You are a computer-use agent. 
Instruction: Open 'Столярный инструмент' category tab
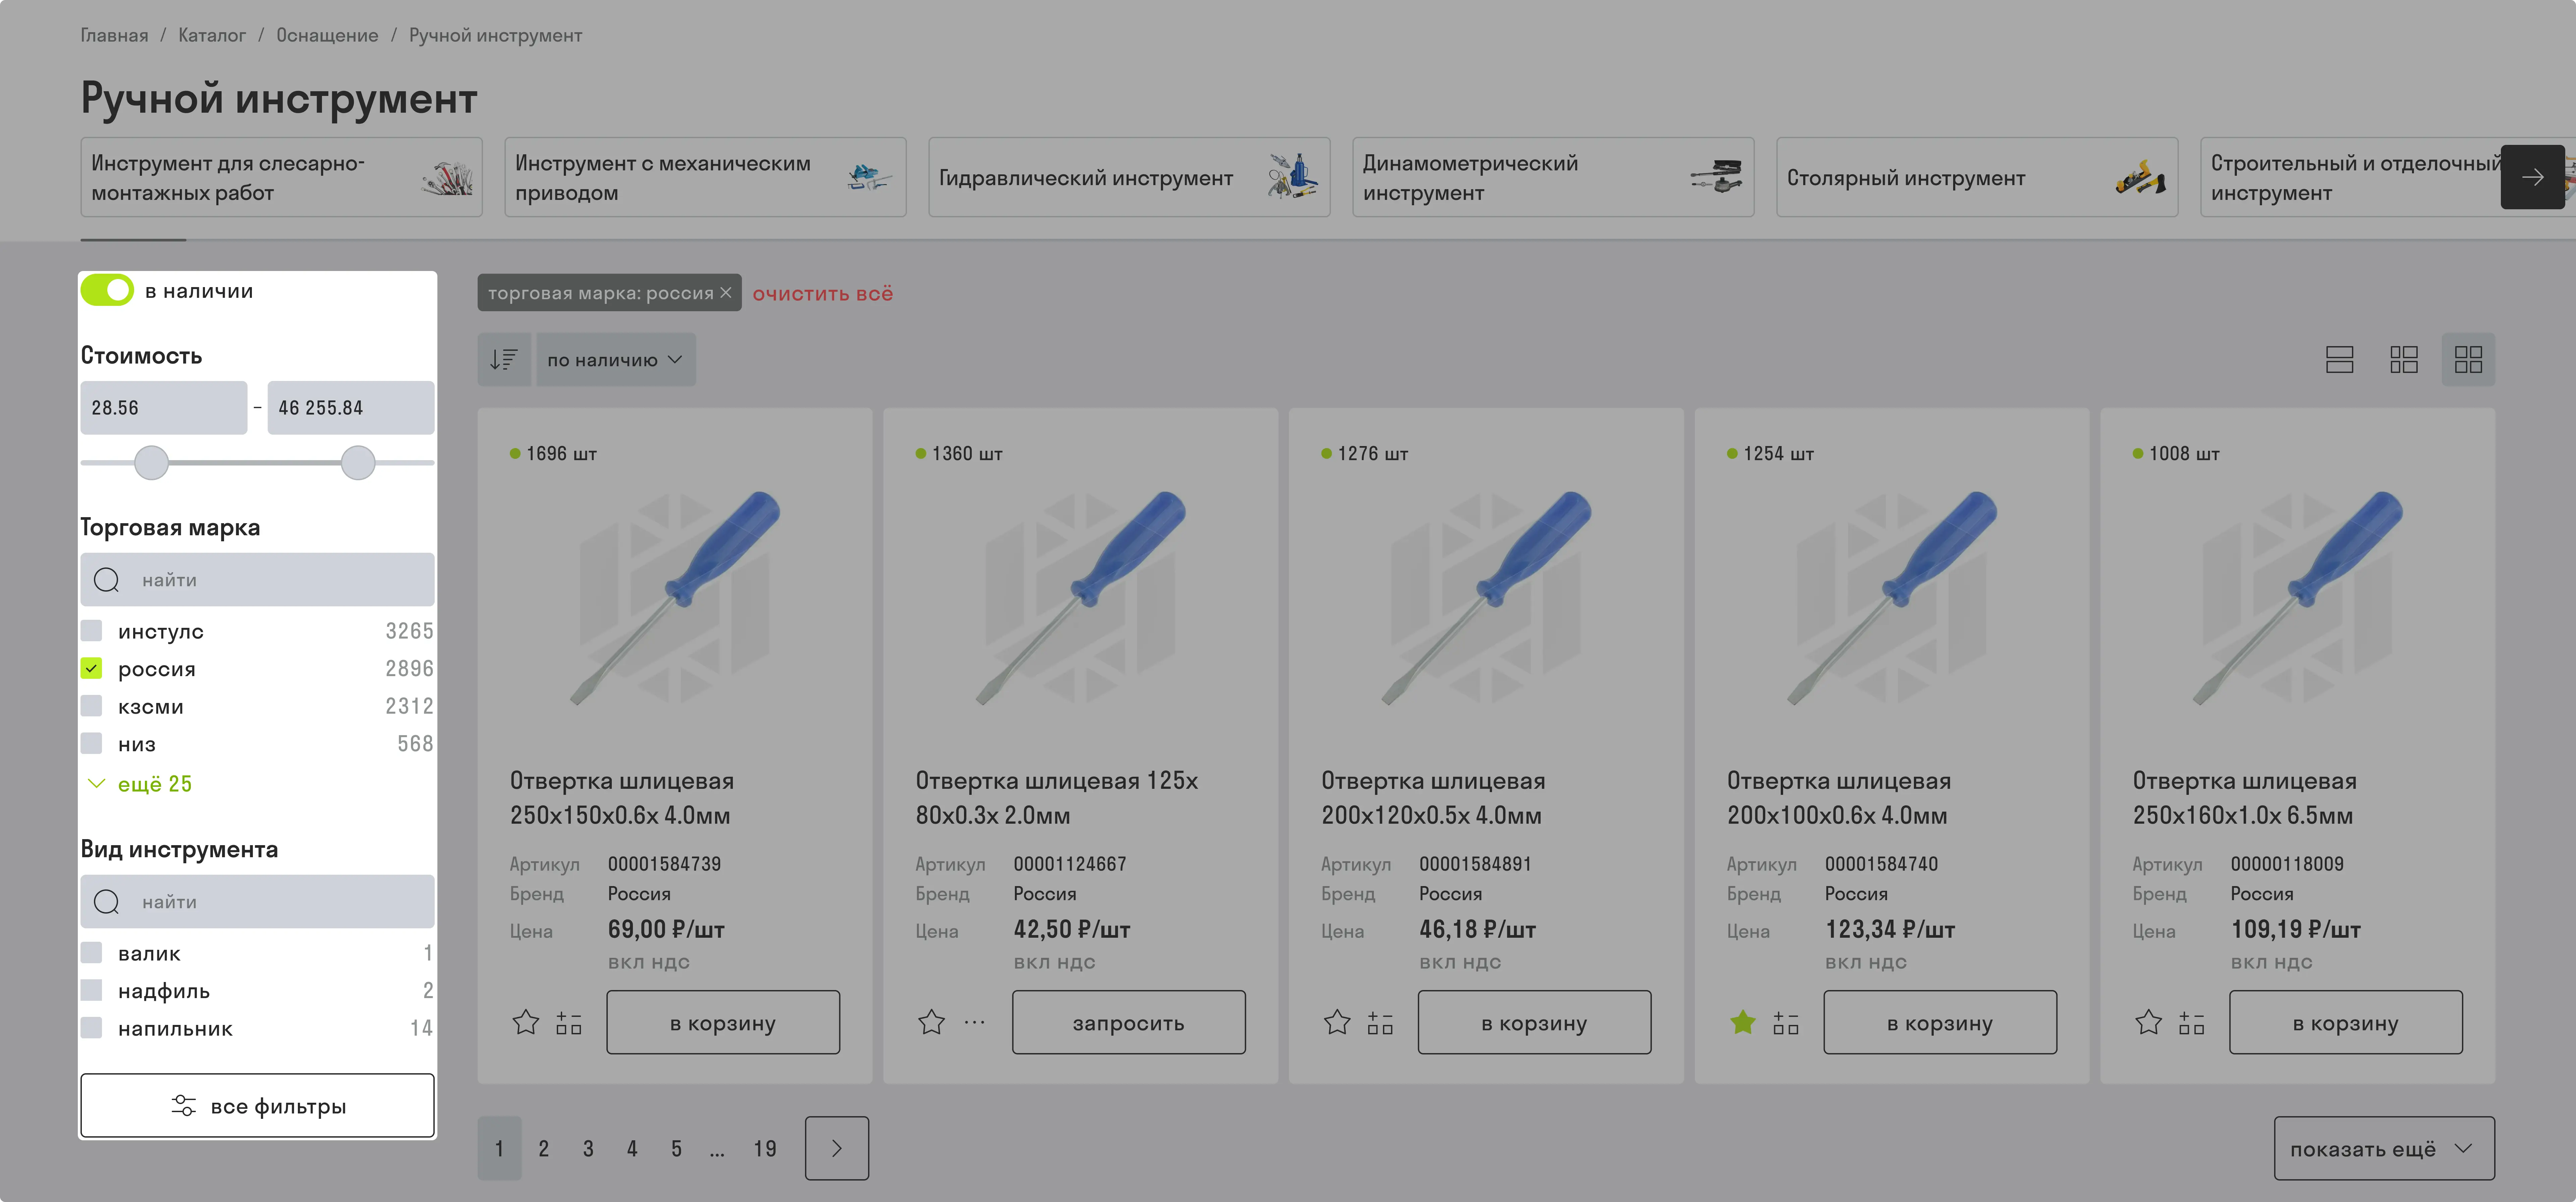click(x=1976, y=177)
